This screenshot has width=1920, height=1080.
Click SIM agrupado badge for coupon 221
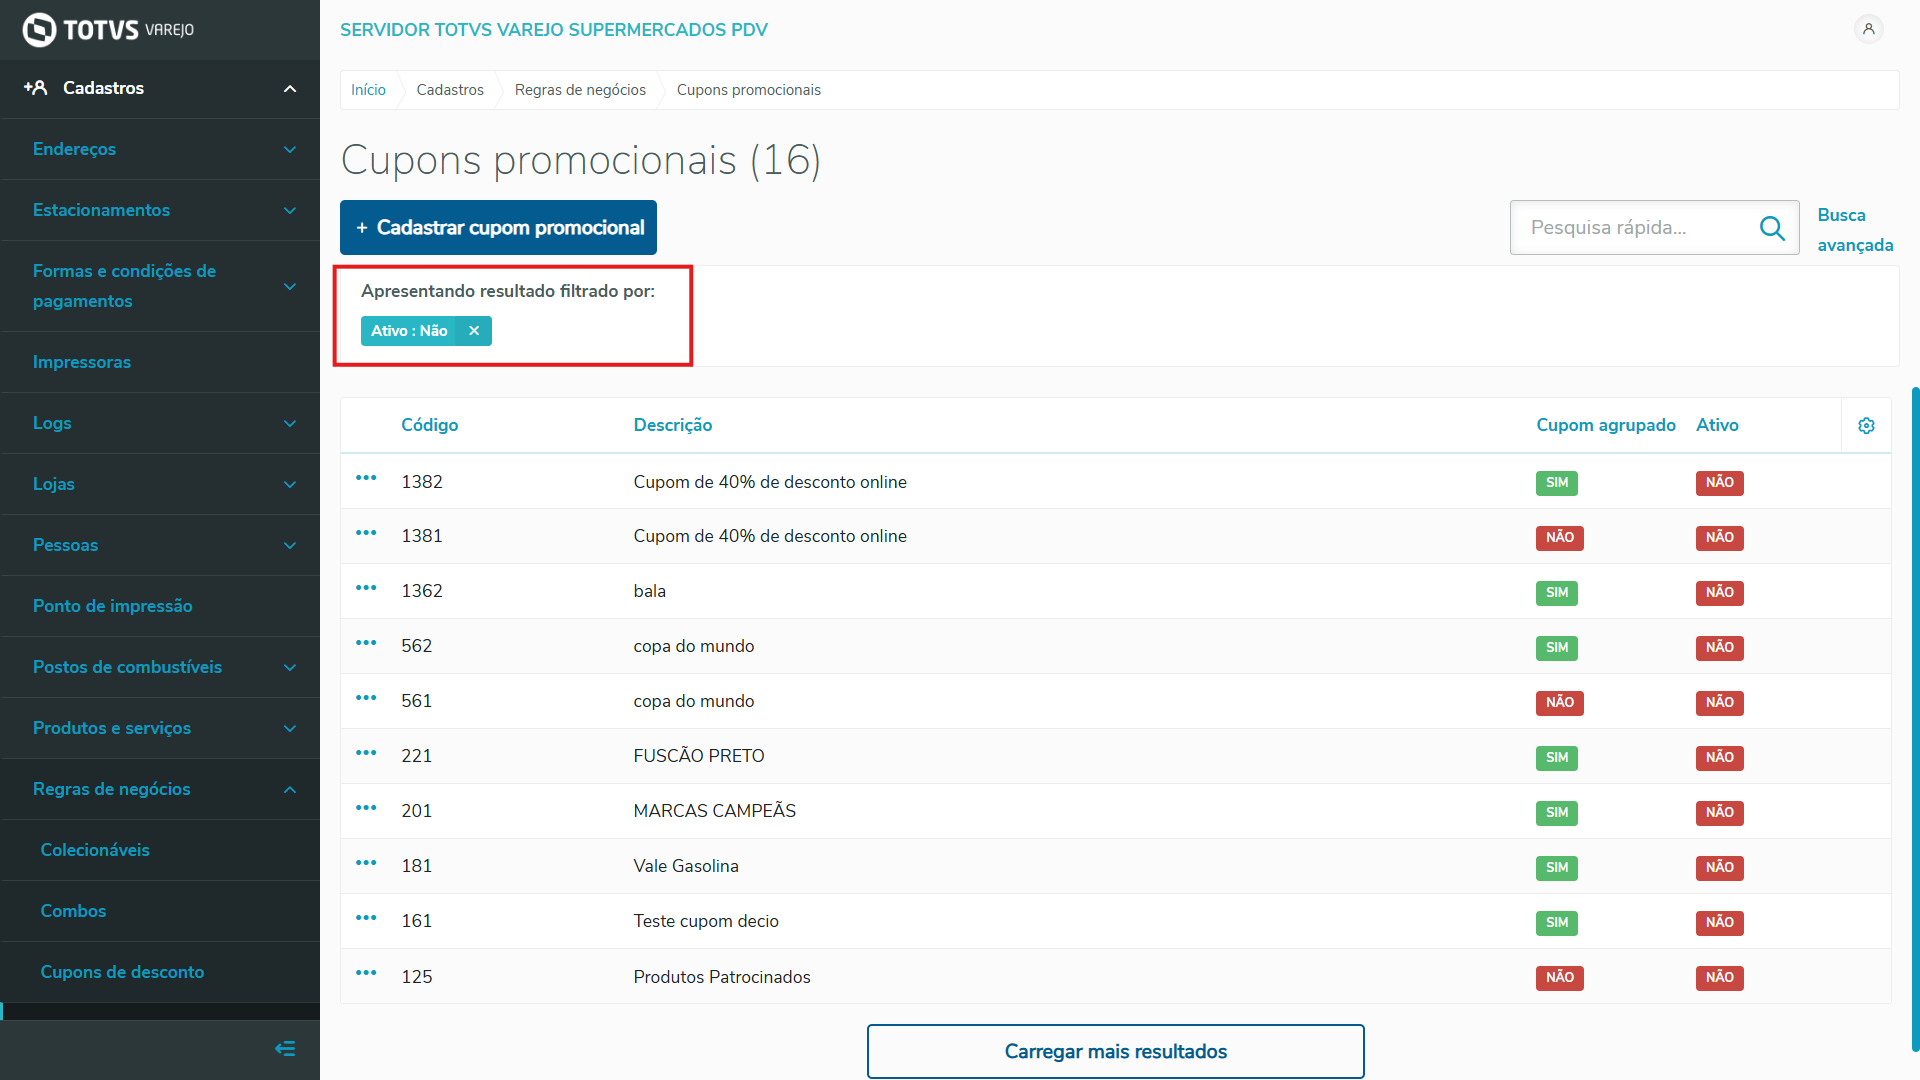1556,758
